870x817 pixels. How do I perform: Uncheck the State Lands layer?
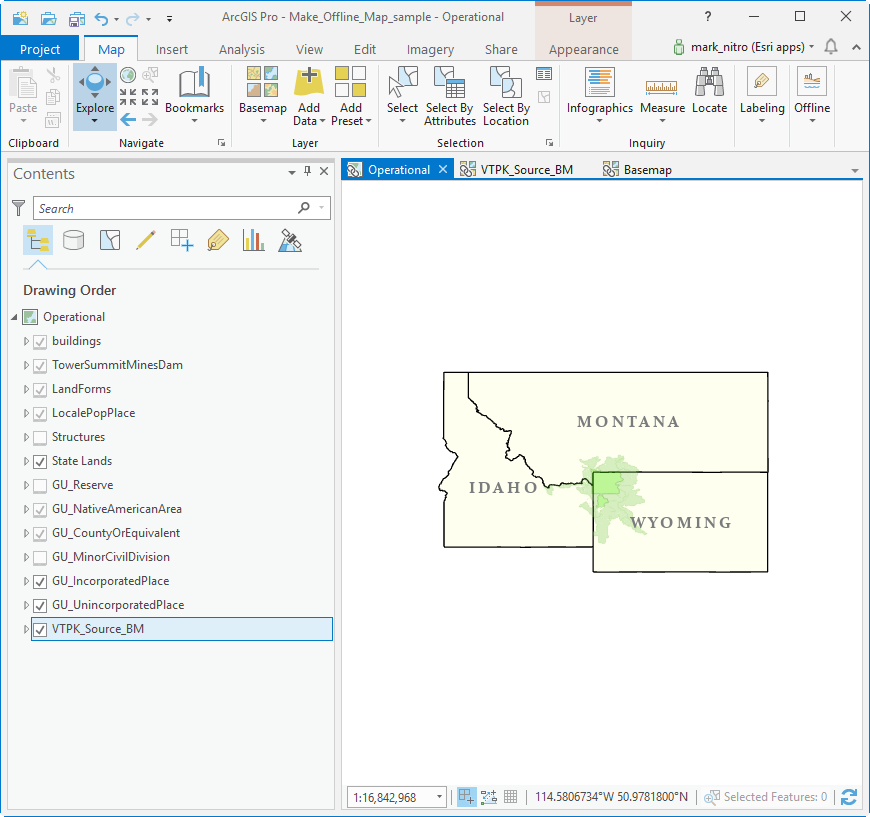[40, 462]
